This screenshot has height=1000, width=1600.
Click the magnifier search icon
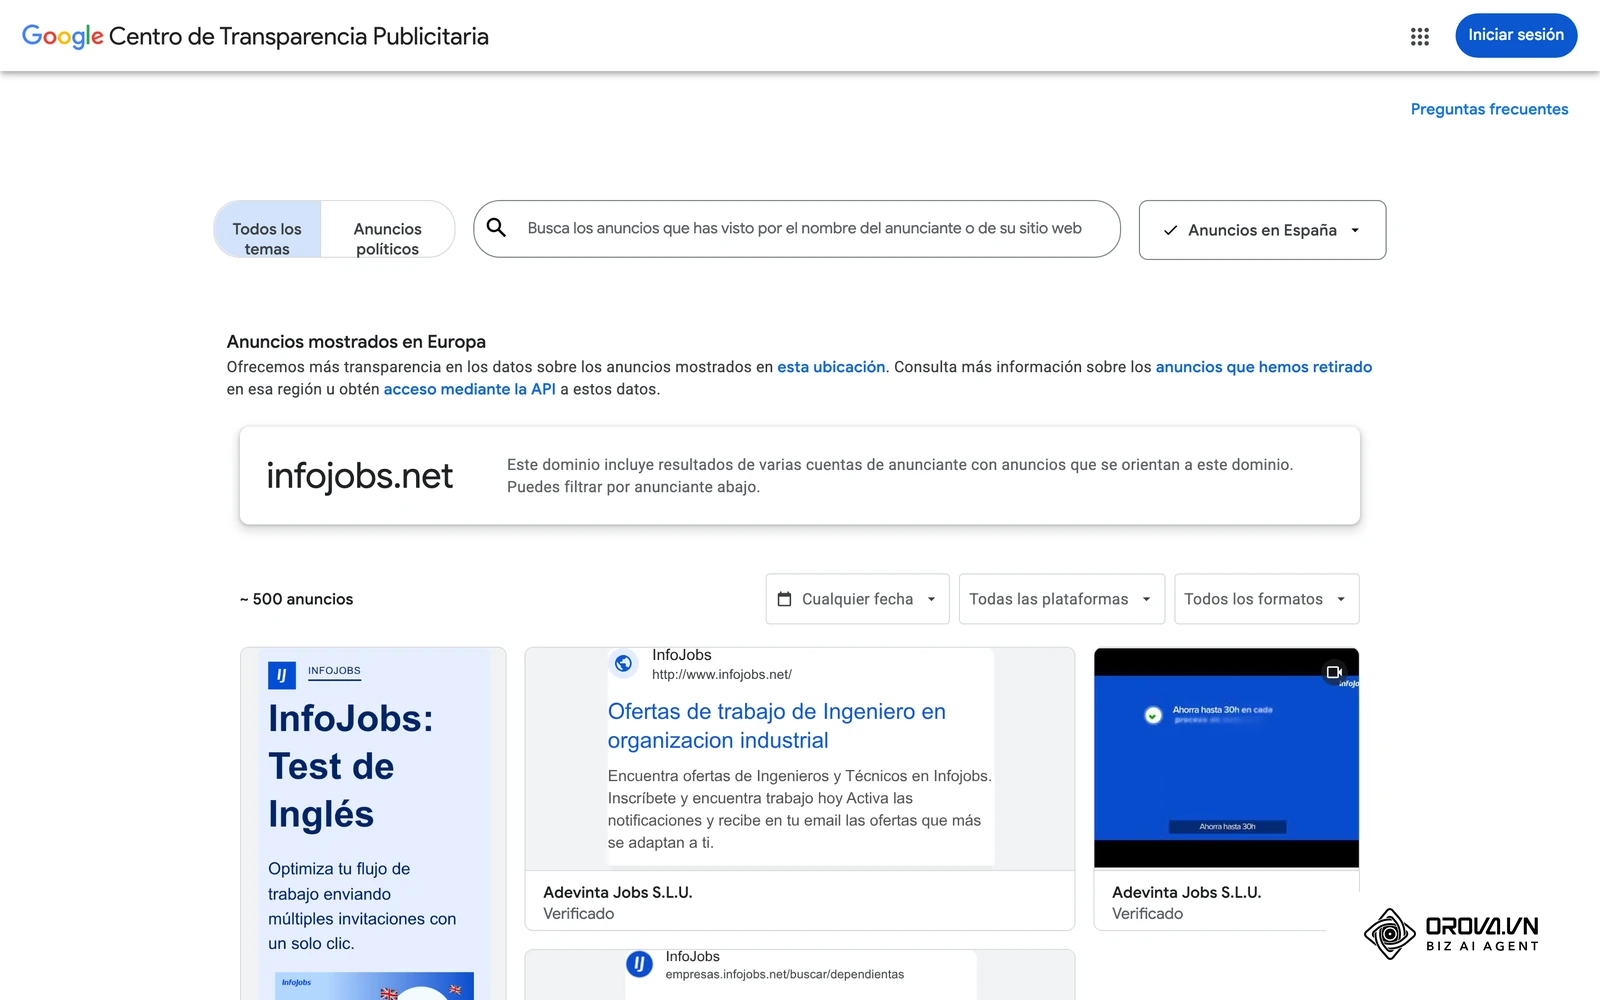pos(496,228)
